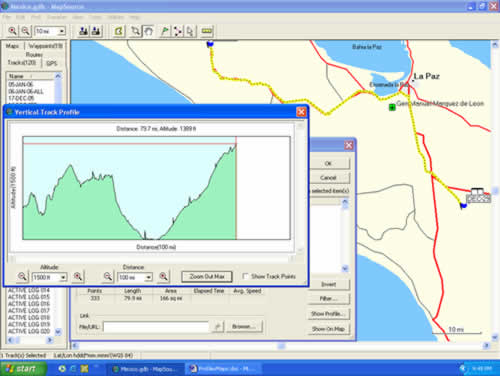Select the route tool icon
The image size is (500, 376).
click(177, 31)
